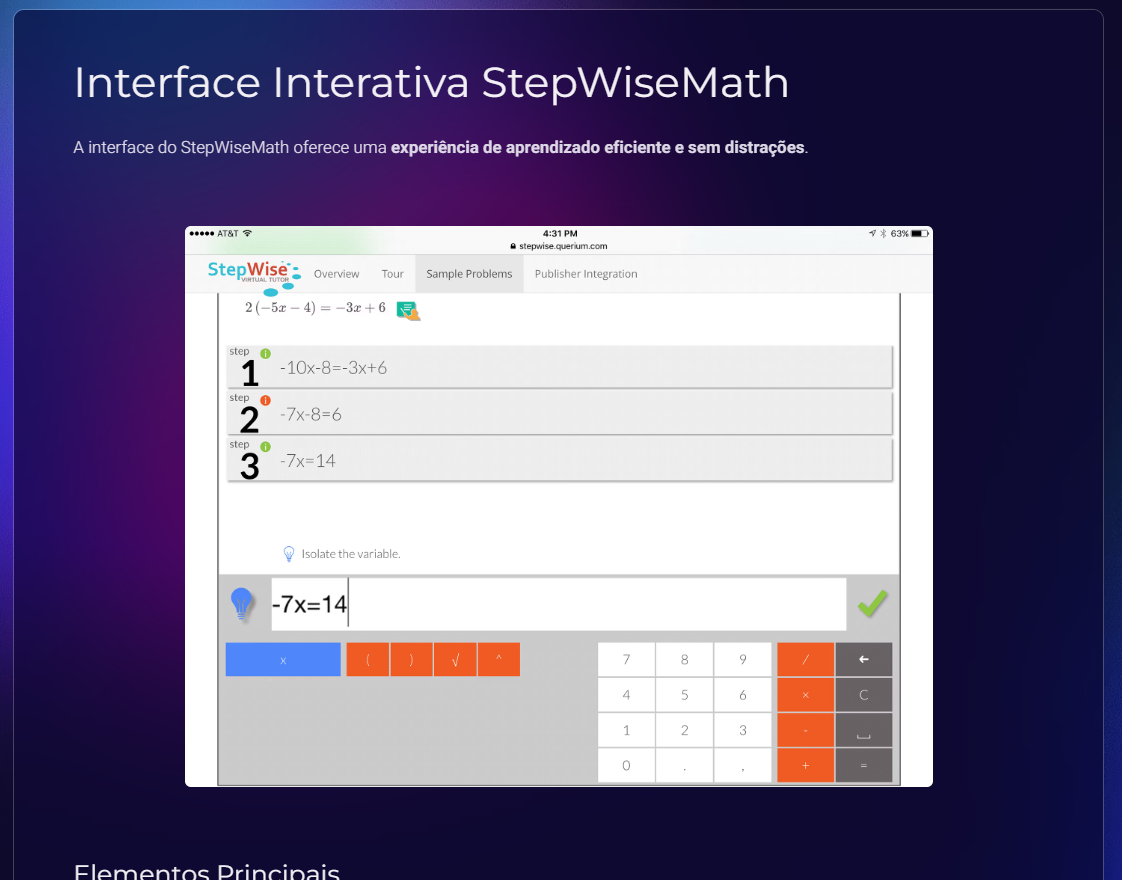Click the decimal point key
Image resolution: width=1122 pixels, height=880 pixels.
[685, 766]
